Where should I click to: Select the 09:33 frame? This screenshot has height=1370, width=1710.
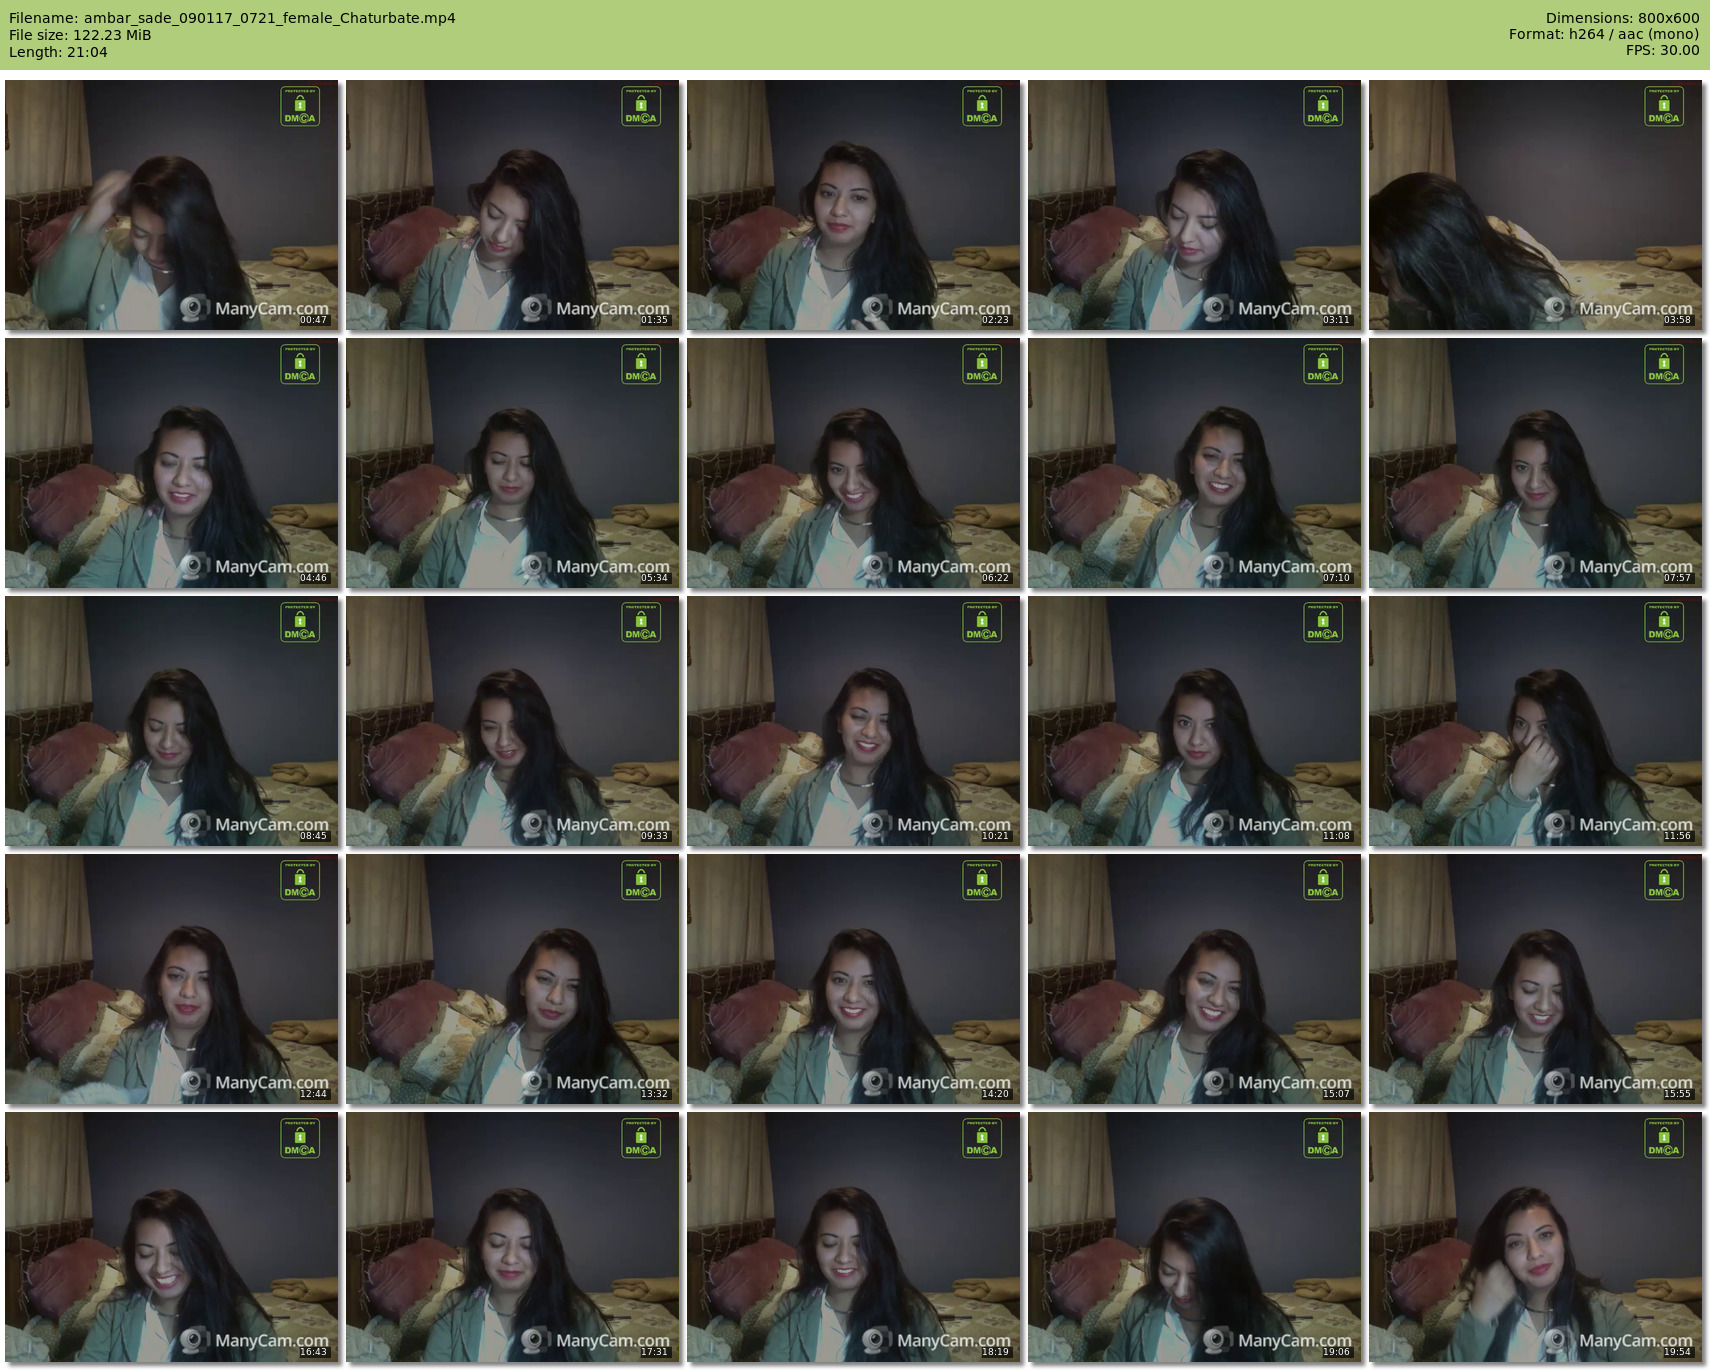tap(513, 721)
